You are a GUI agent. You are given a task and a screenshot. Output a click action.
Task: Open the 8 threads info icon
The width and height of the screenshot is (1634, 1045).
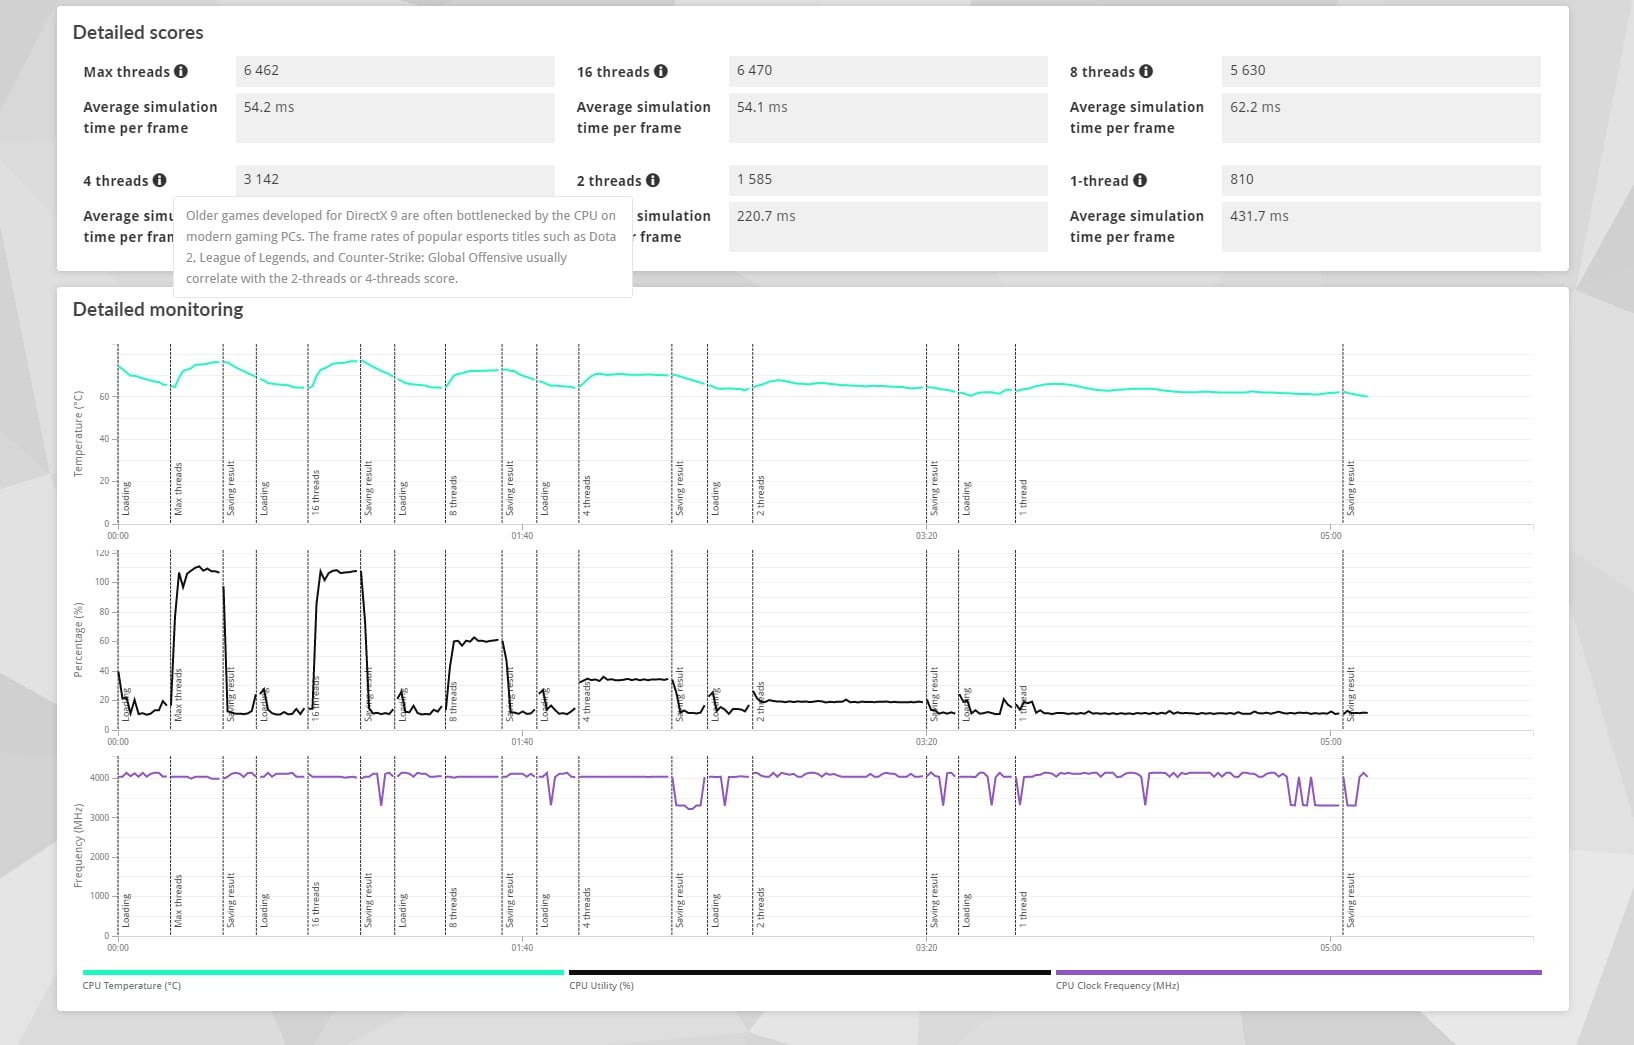pos(1146,71)
